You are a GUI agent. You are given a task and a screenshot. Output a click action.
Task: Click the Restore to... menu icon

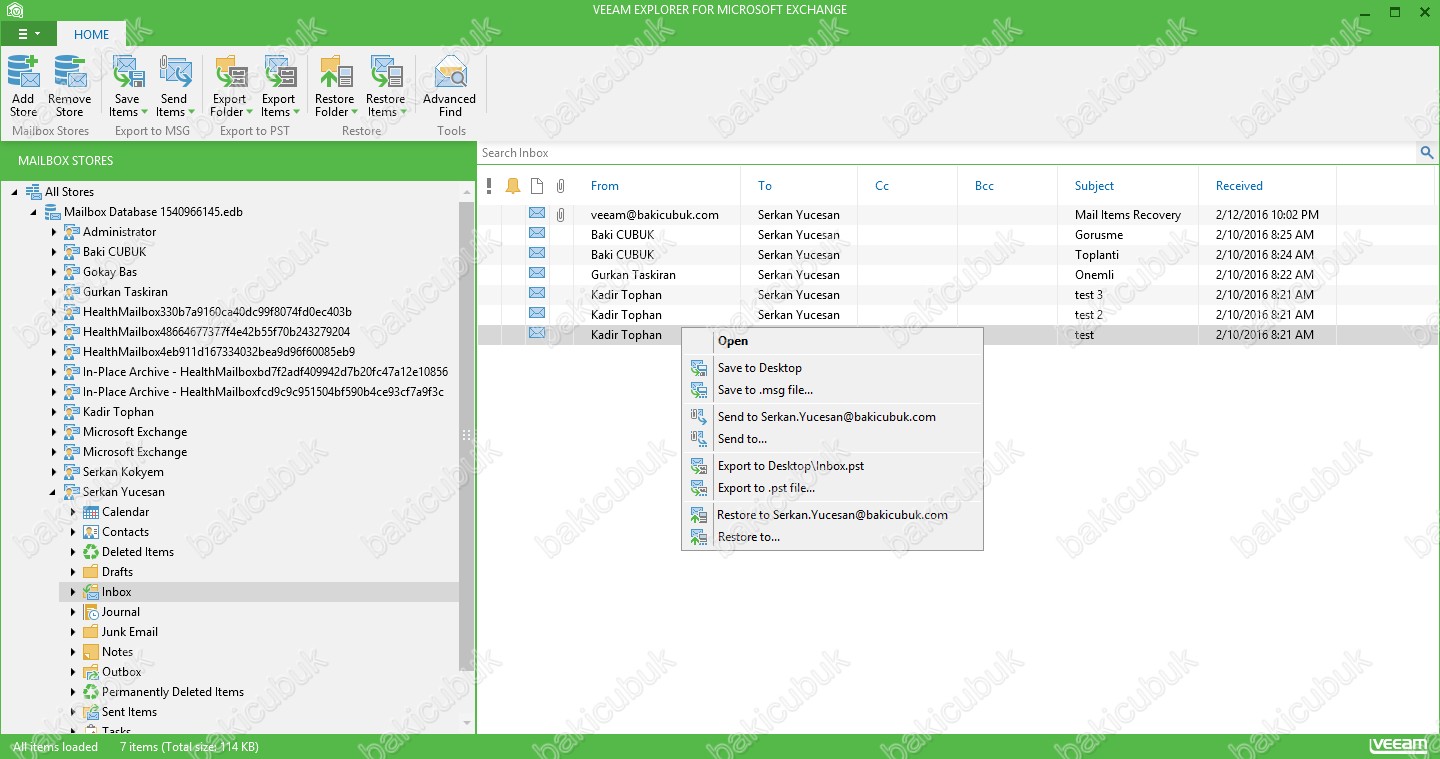(x=698, y=537)
